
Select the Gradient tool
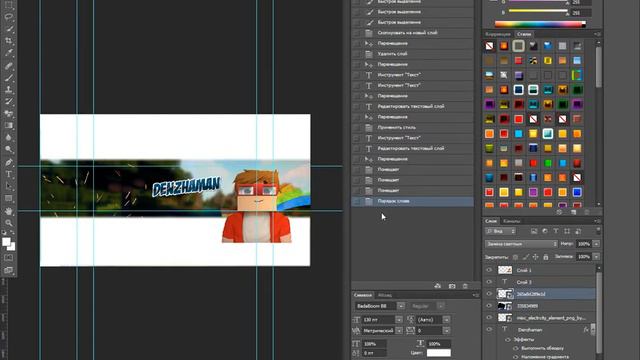coord(9,126)
